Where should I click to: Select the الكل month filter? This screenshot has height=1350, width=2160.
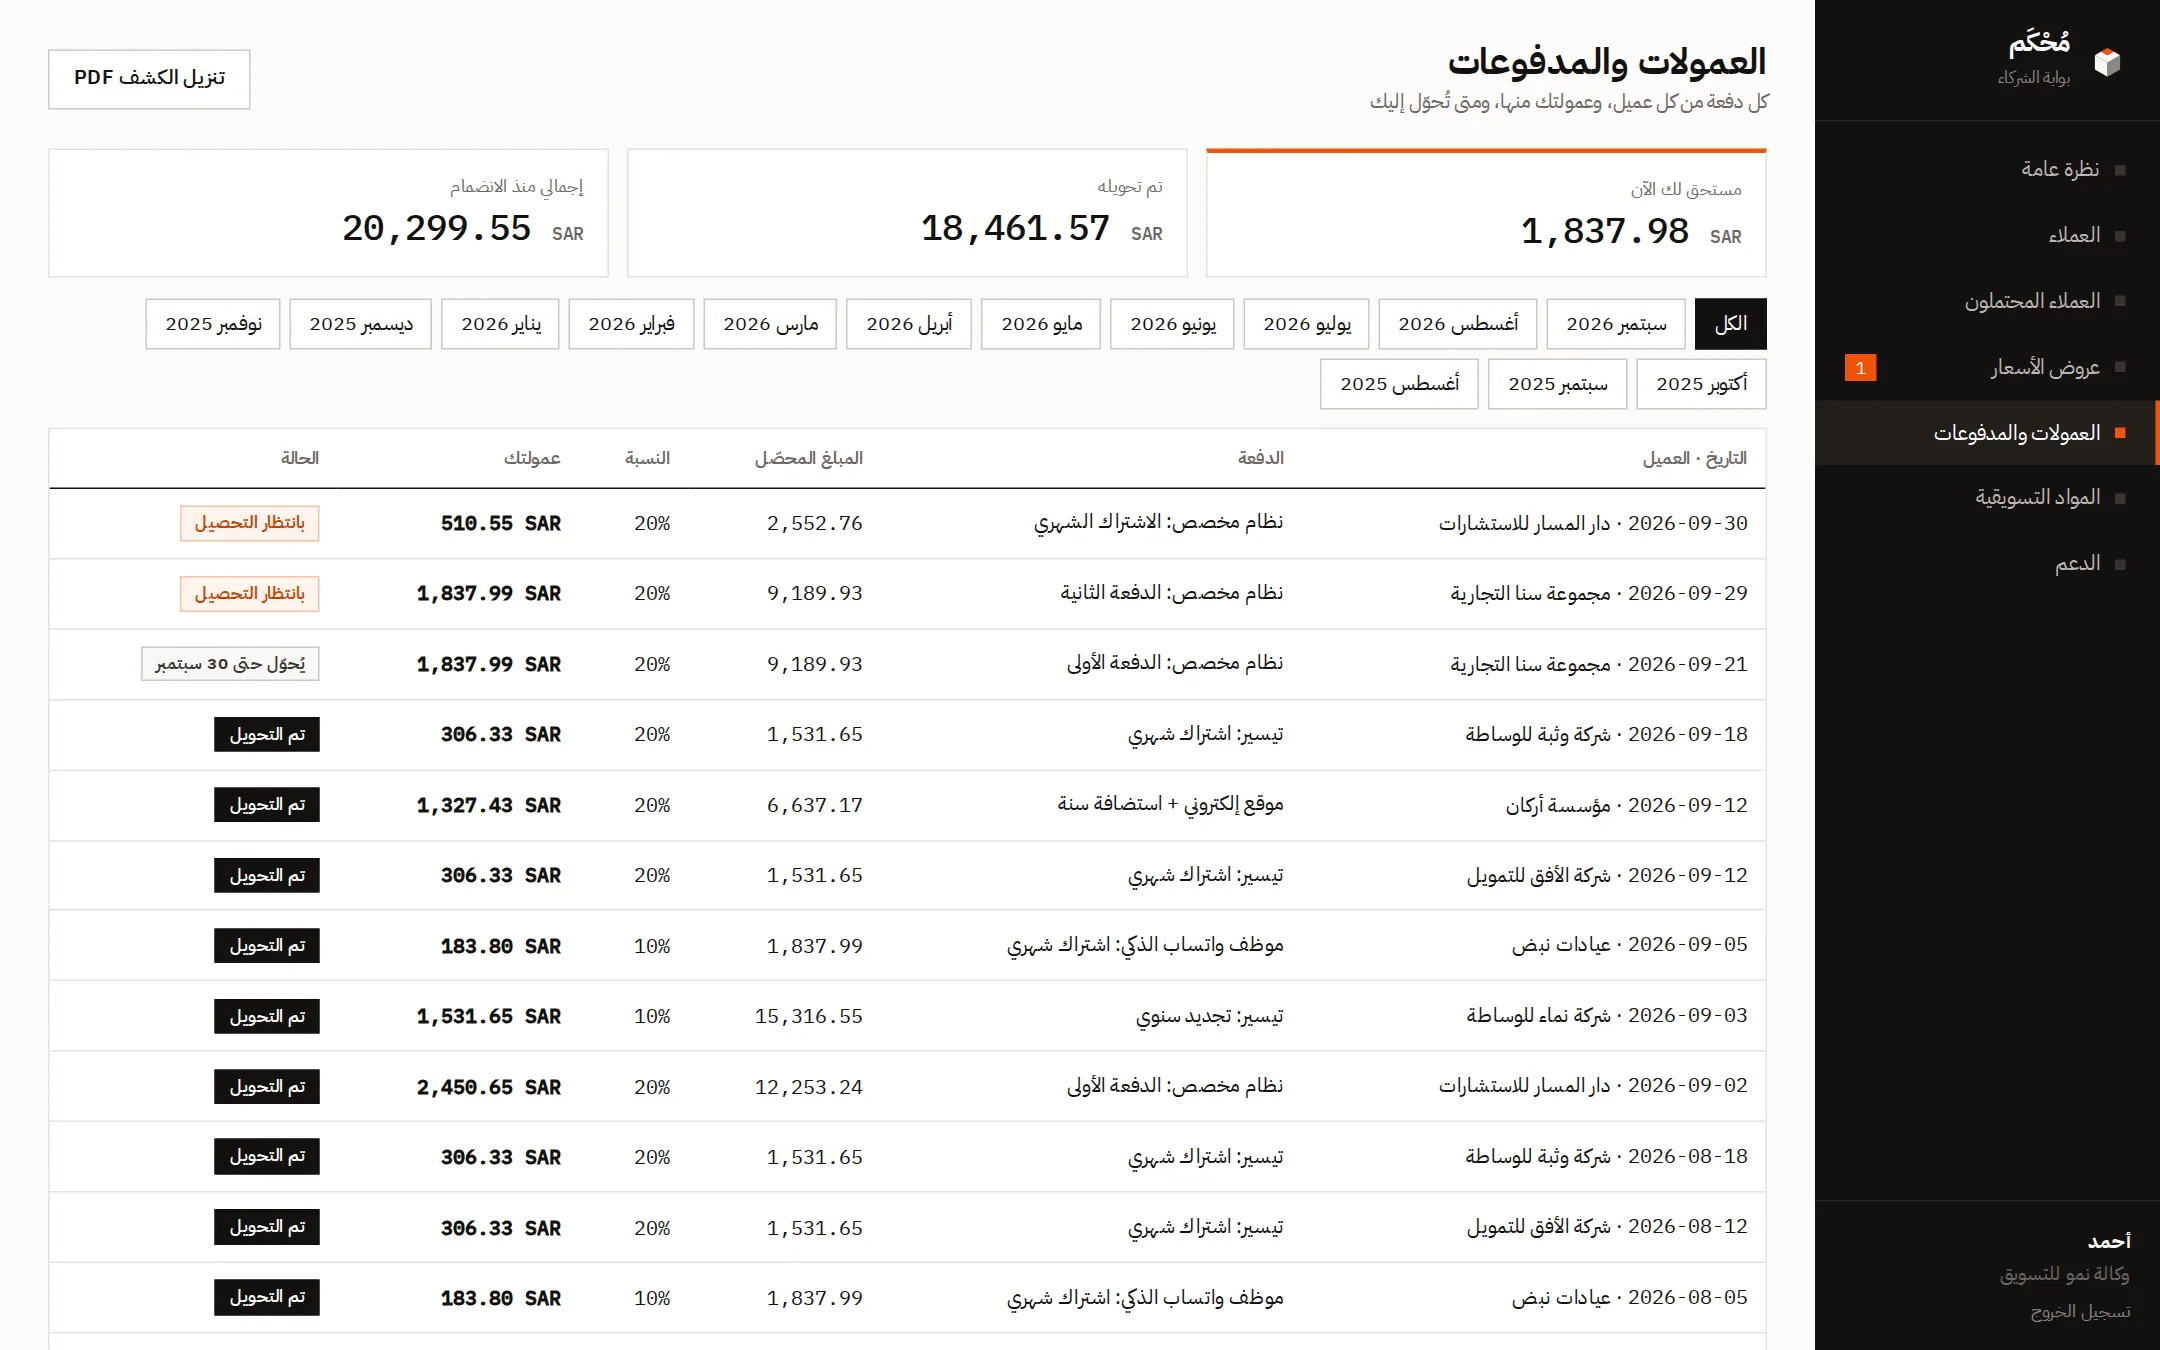pyautogui.click(x=1730, y=324)
